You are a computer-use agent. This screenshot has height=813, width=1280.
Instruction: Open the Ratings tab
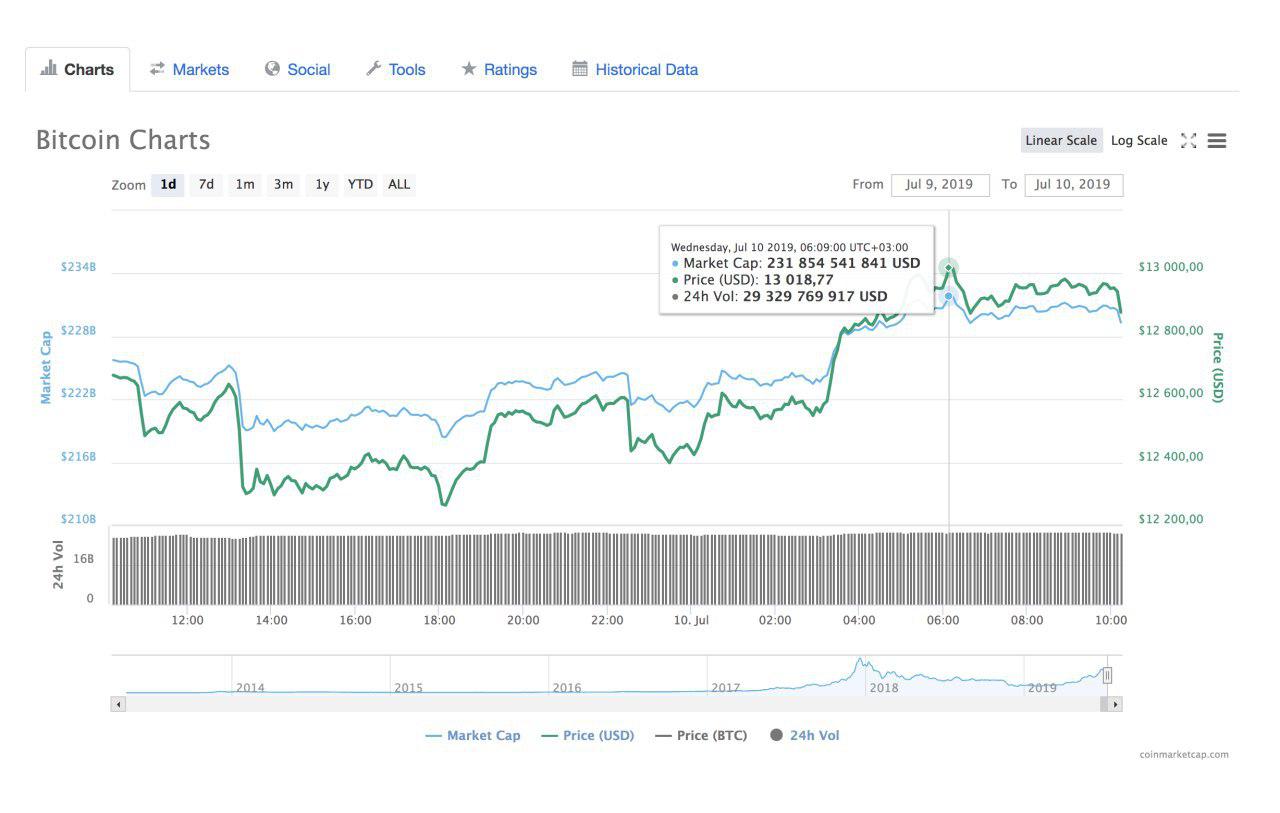click(498, 69)
